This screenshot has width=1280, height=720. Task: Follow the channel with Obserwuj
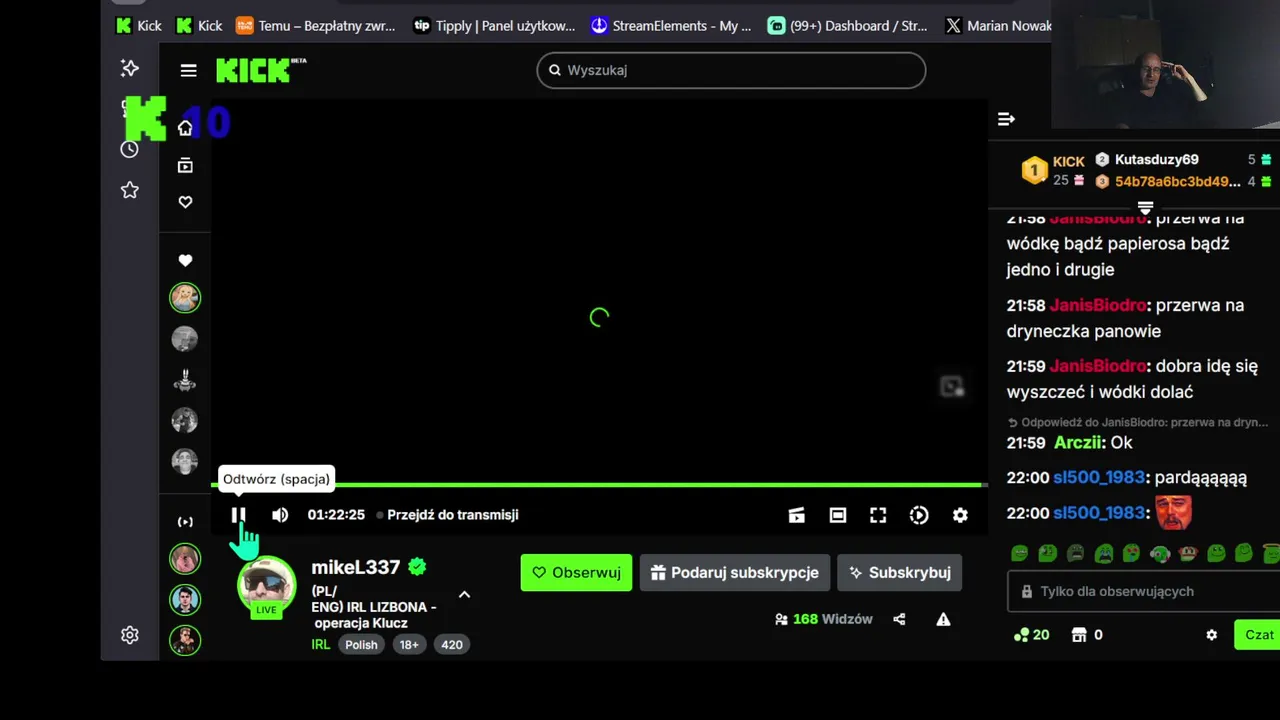point(576,573)
